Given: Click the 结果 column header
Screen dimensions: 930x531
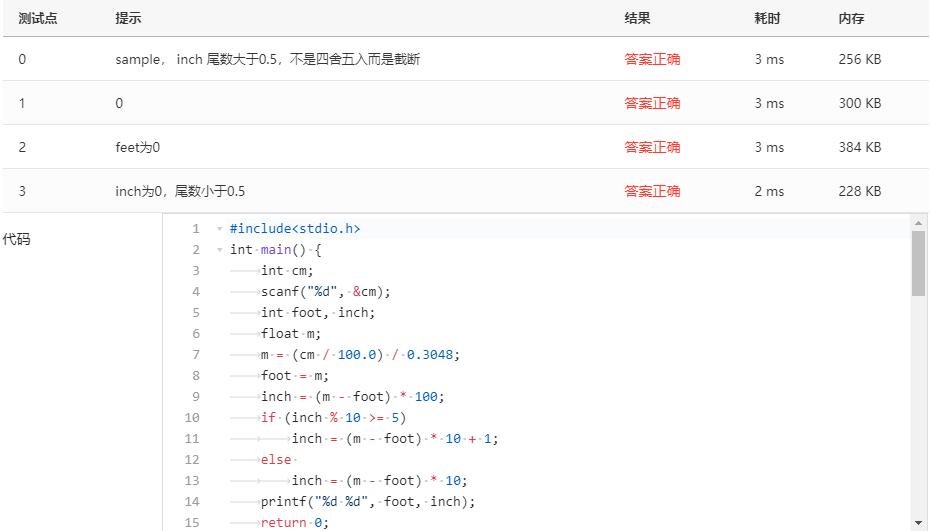Looking at the screenshot, I should click(x=638, y=18).
